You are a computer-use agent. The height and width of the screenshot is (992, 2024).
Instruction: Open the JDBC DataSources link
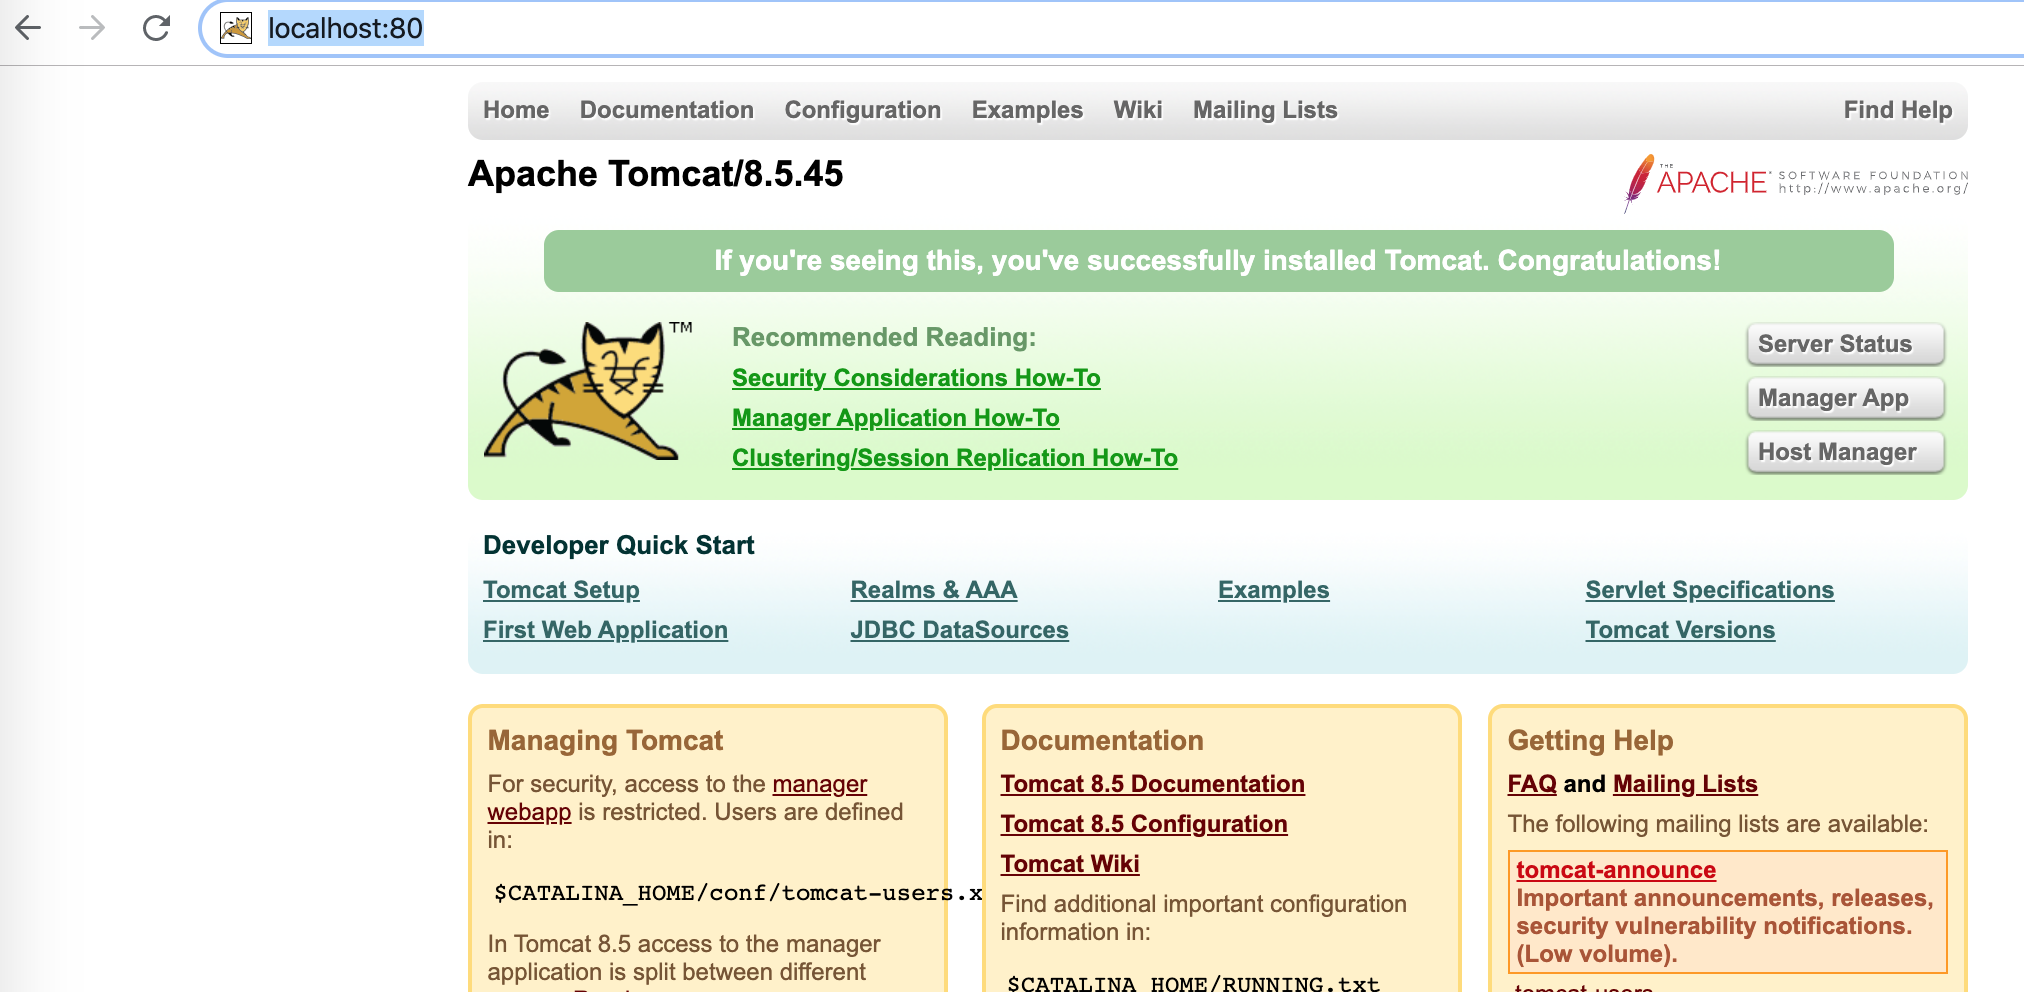[x=960, y=630]
